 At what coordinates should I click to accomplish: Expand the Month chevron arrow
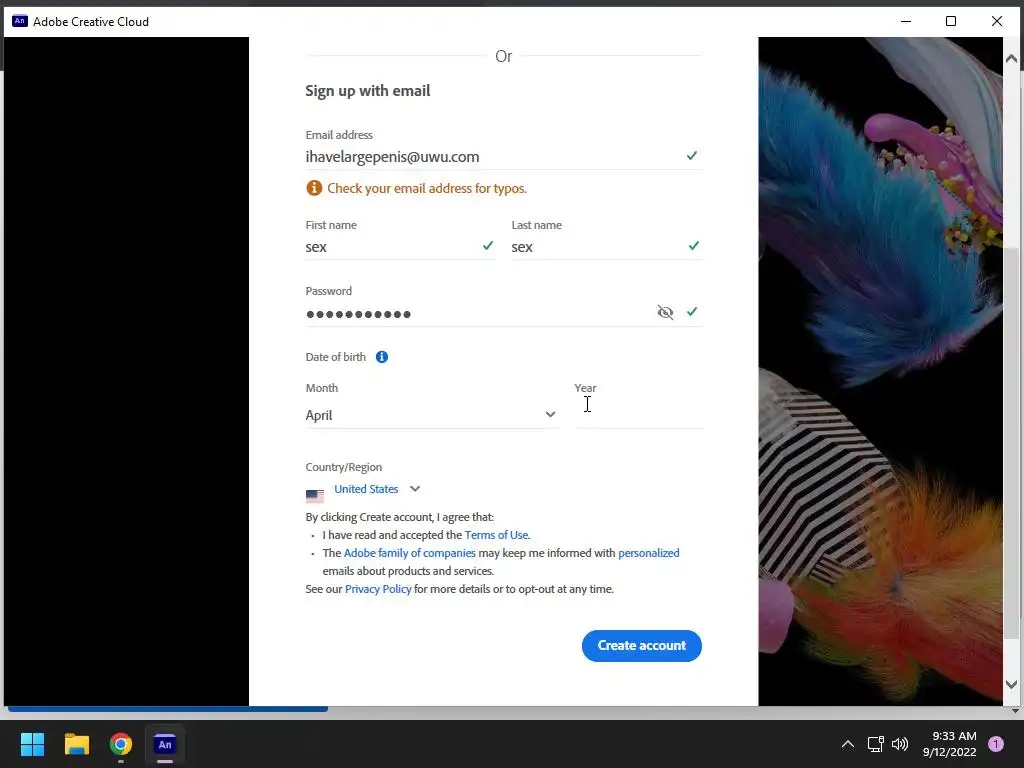click(551, 415)
